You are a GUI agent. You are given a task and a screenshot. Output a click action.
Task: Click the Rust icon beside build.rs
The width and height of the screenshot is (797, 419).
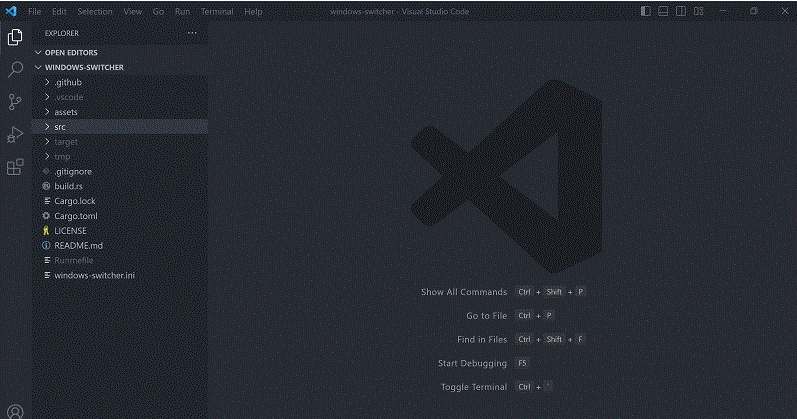pos(46,186)
